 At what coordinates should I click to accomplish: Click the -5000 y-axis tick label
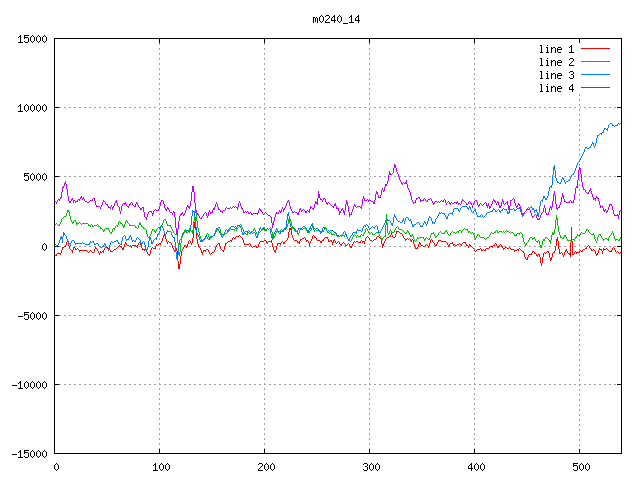pos(32,315)
